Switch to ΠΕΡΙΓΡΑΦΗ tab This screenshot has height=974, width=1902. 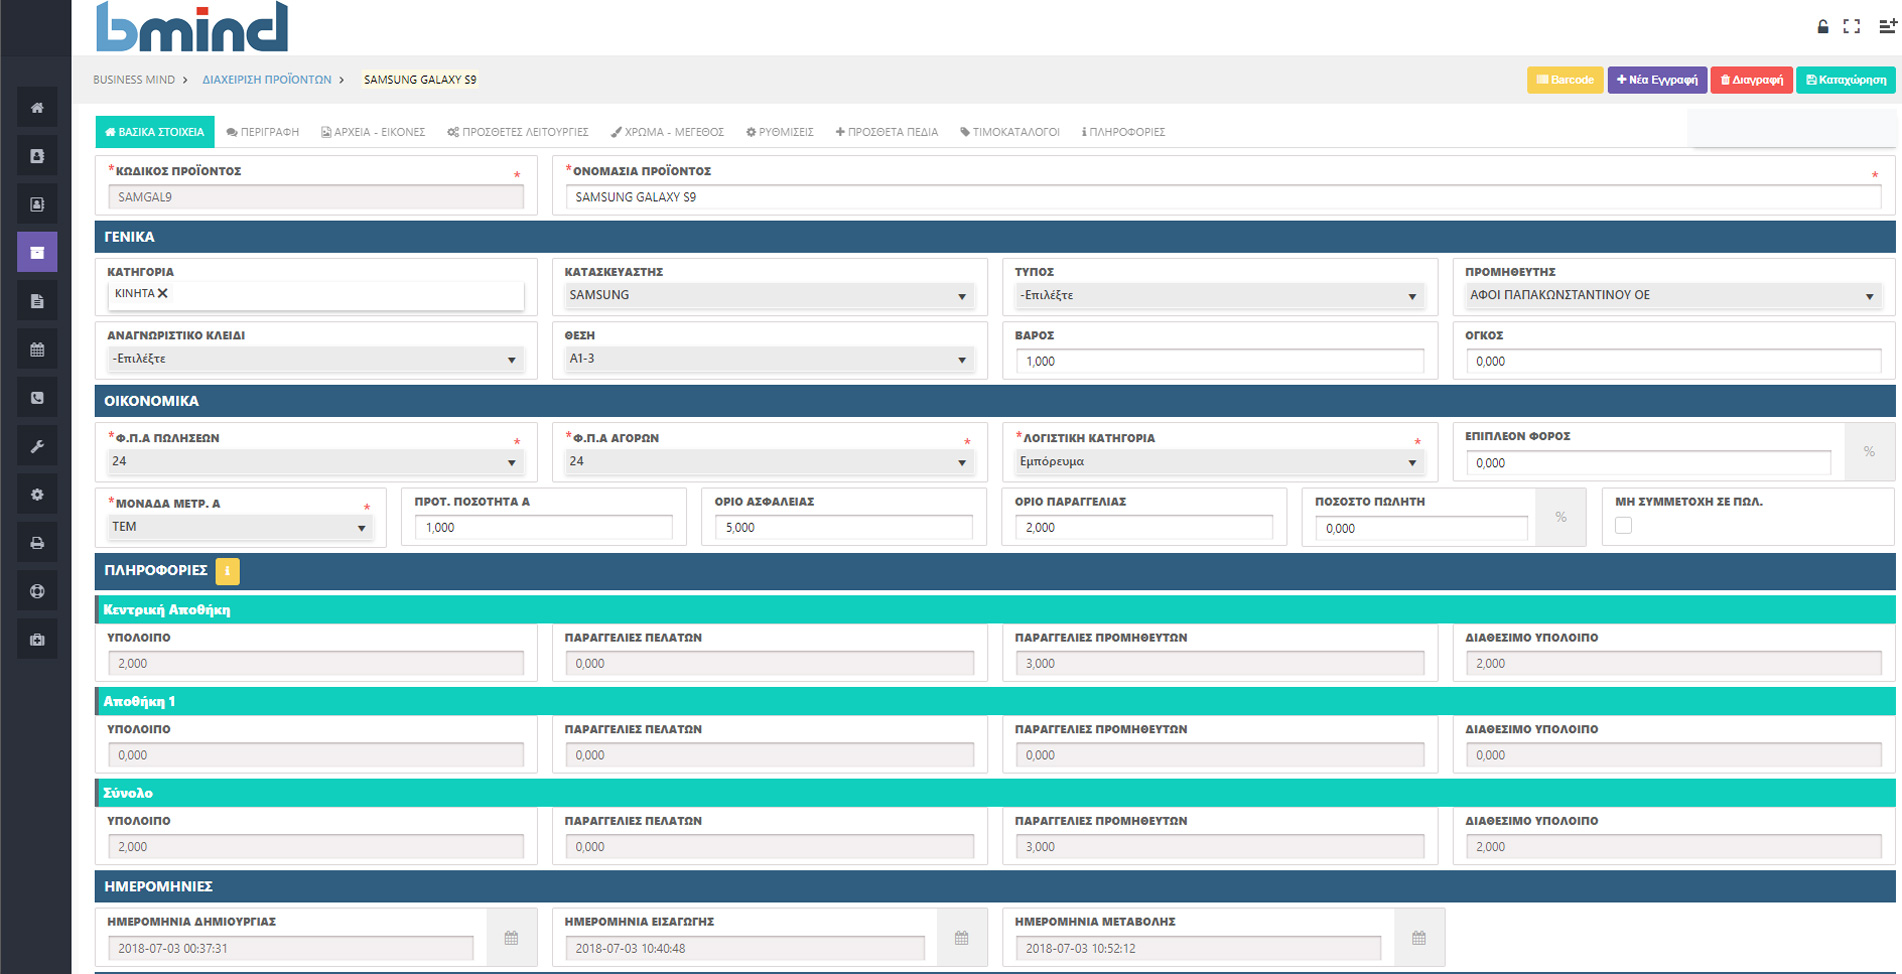tap(263, 132)
